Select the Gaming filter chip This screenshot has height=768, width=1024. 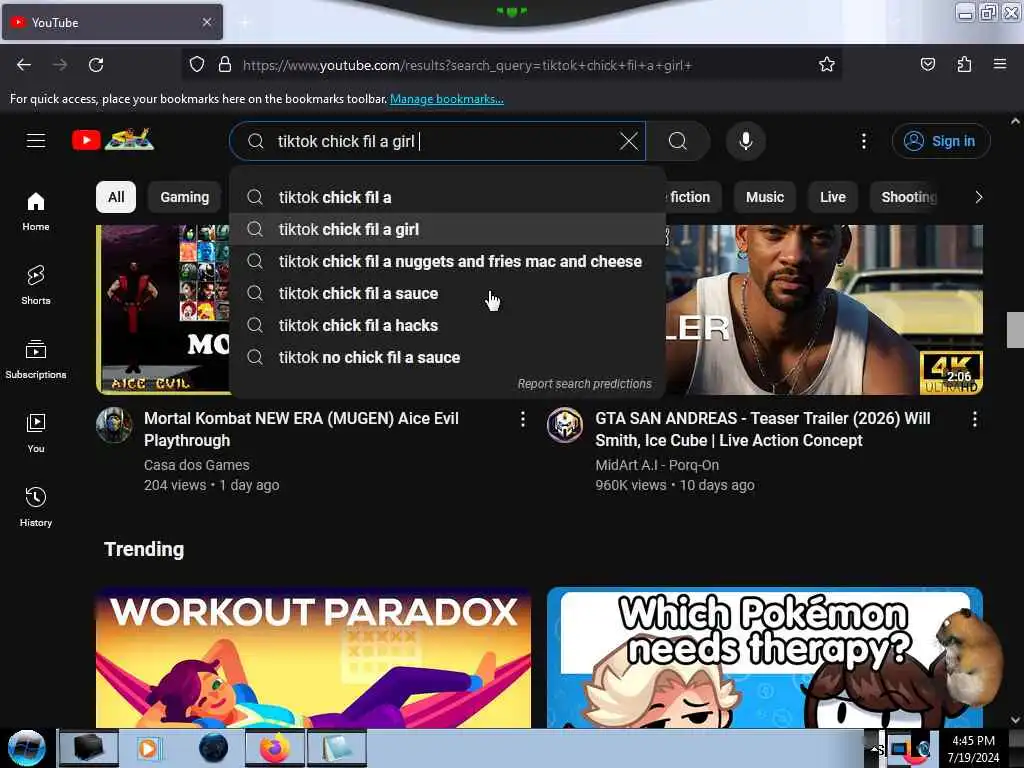coord(185,197)
